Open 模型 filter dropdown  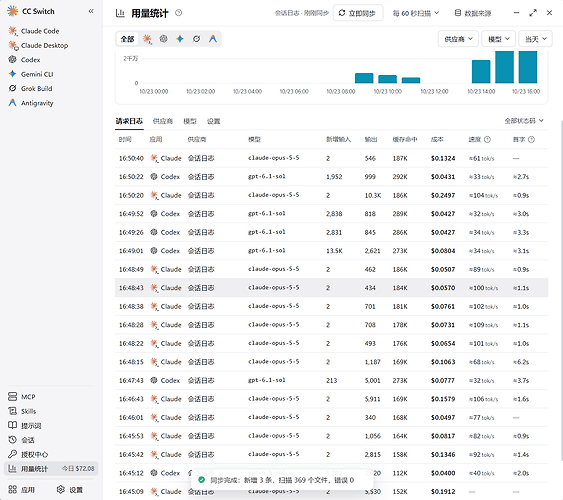point(498,39)
